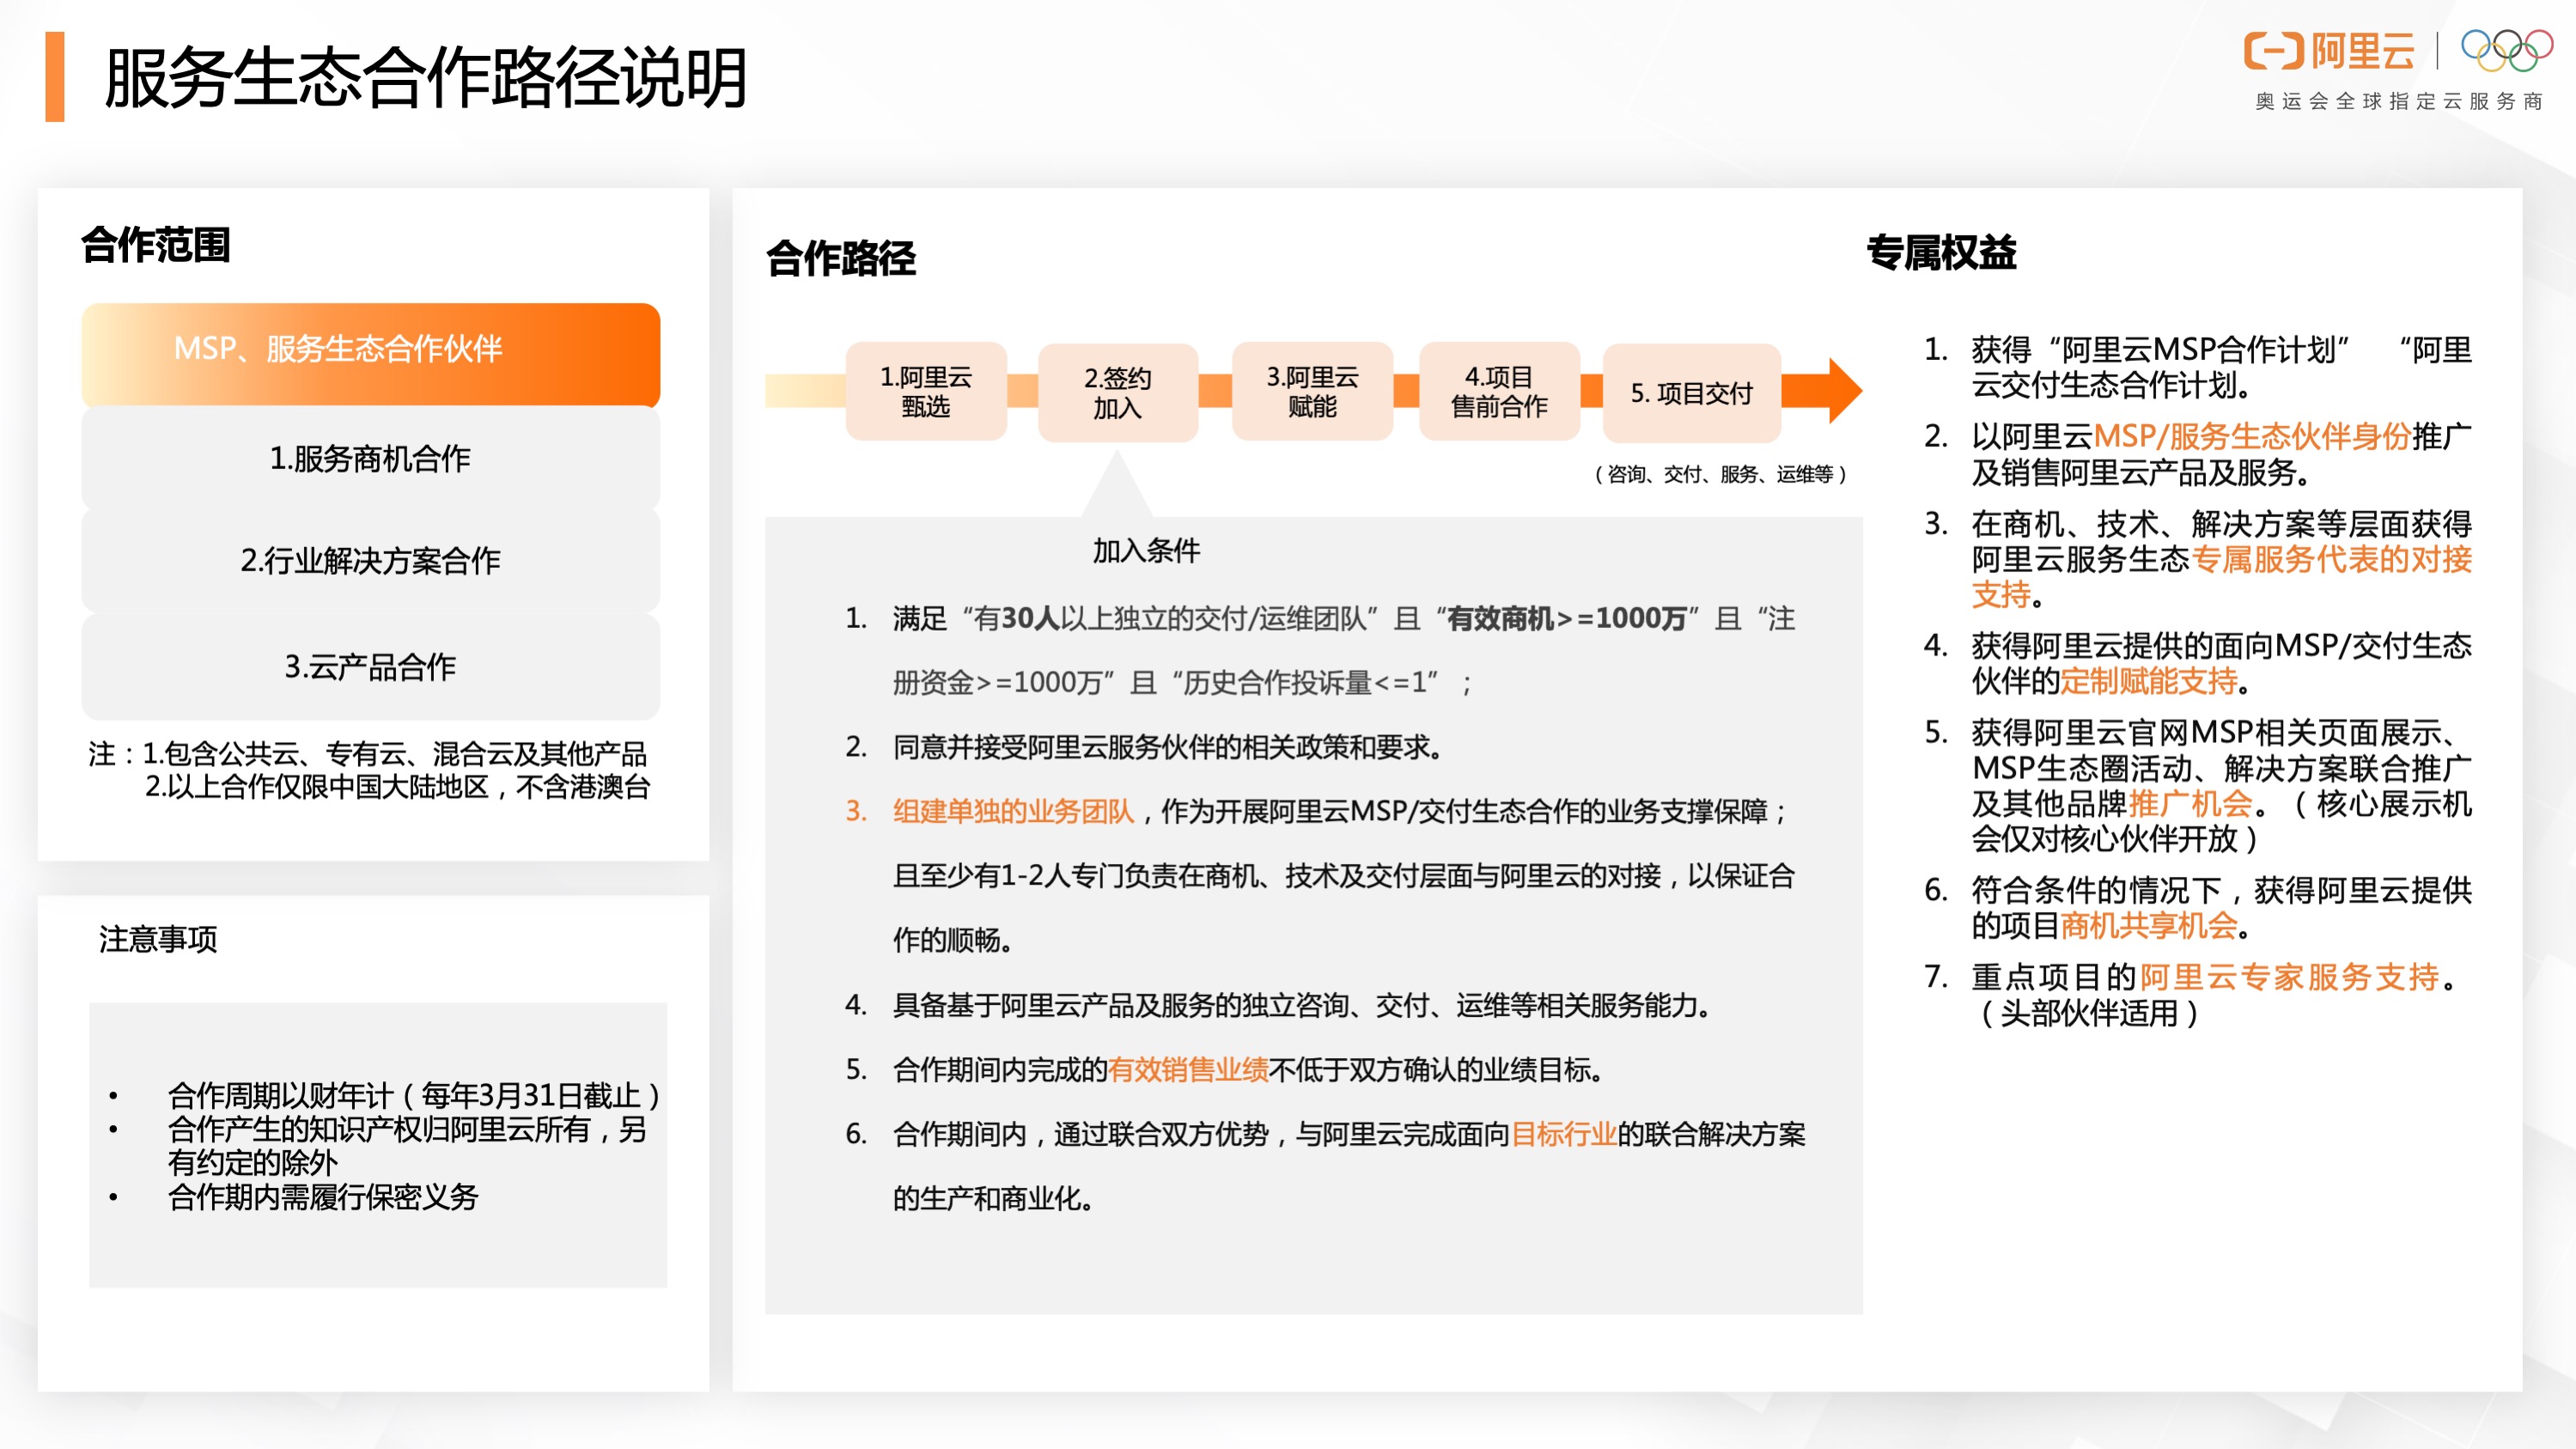Select the 5. 项目交付 step box

tap(1691, 393)
